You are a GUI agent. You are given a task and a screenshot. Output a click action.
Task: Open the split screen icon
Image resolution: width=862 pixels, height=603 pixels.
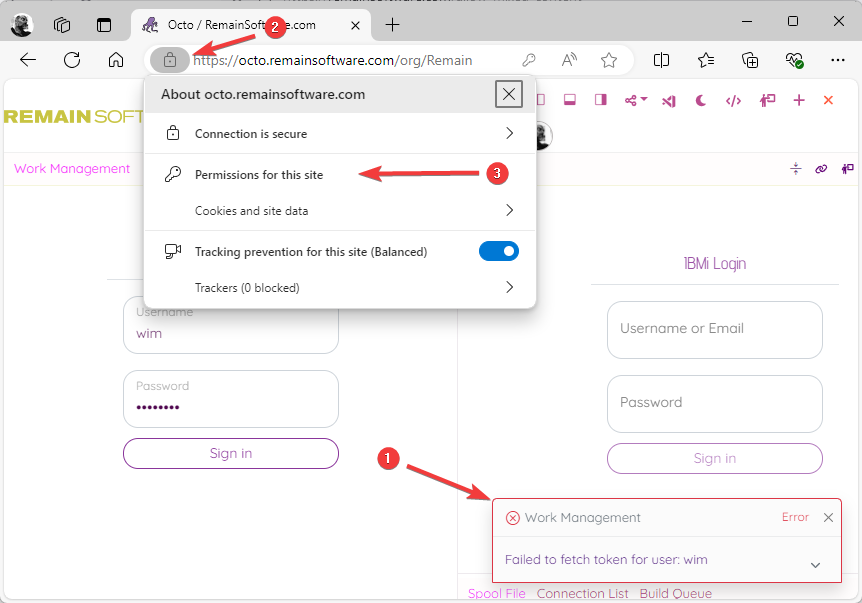tap(661, 60)
